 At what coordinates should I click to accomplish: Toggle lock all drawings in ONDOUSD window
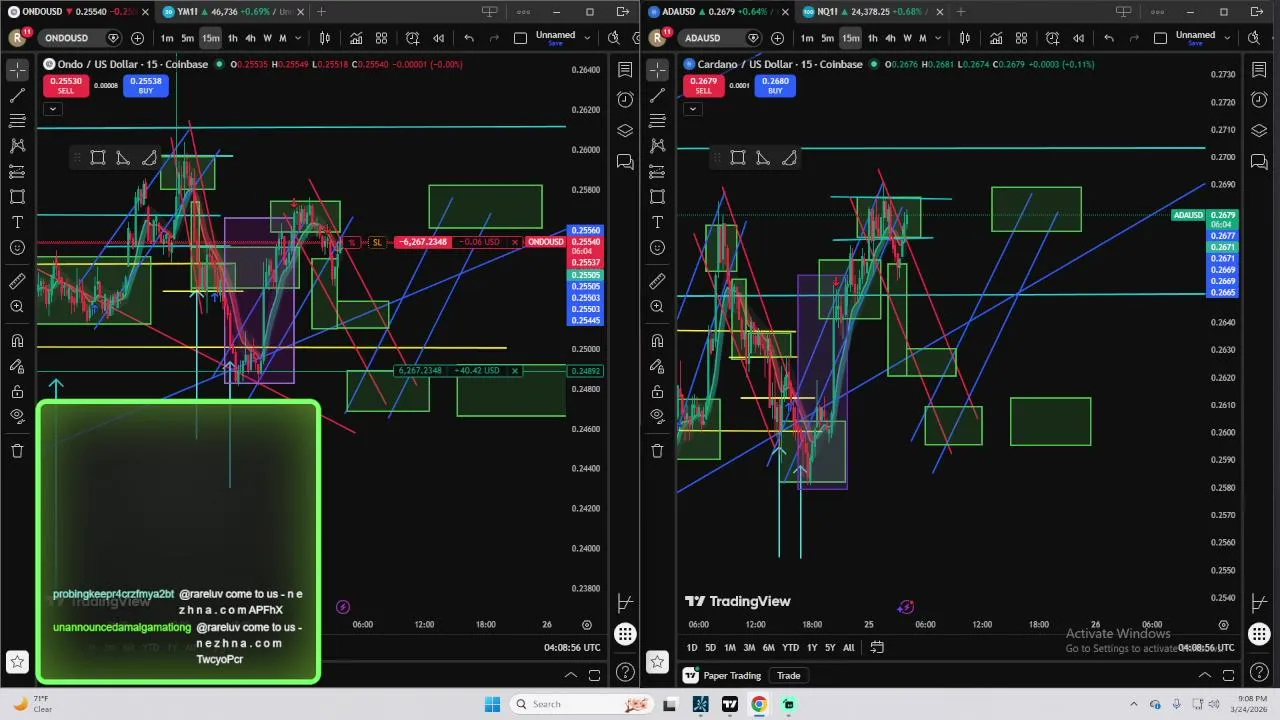coord(17,391)
